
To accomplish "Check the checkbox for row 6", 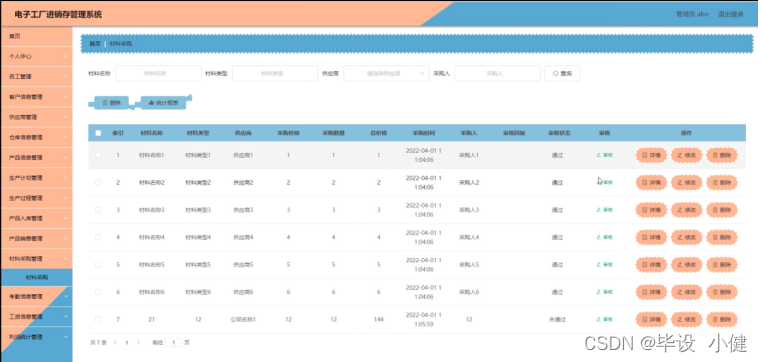I will pos(98,292).
